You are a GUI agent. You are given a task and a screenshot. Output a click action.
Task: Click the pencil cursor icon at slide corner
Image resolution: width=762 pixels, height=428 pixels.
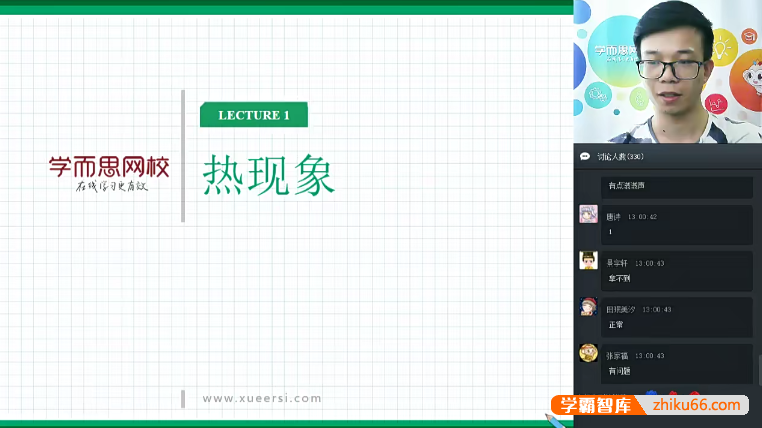[554, 420]
